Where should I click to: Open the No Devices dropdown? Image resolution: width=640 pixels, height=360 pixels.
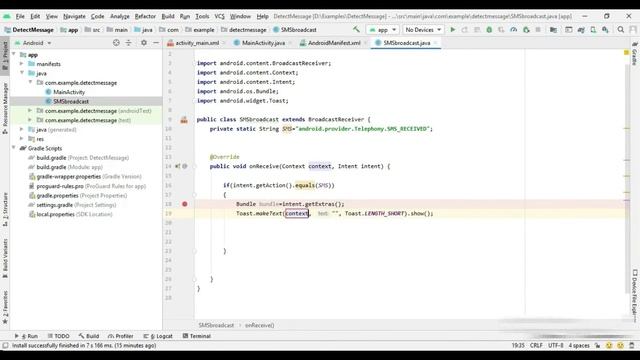click(423, 30)
